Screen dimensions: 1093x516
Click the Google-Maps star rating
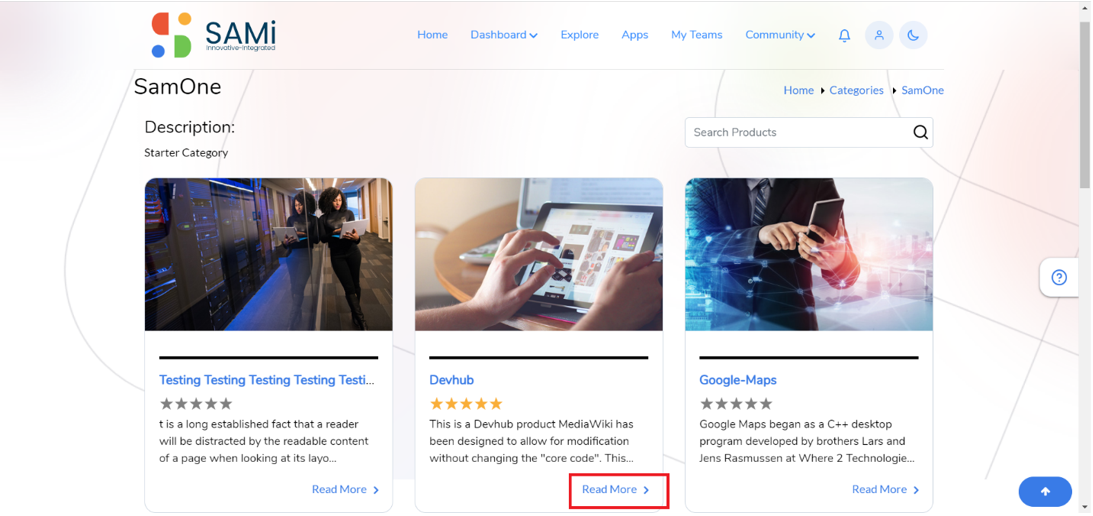pos(736,404)
